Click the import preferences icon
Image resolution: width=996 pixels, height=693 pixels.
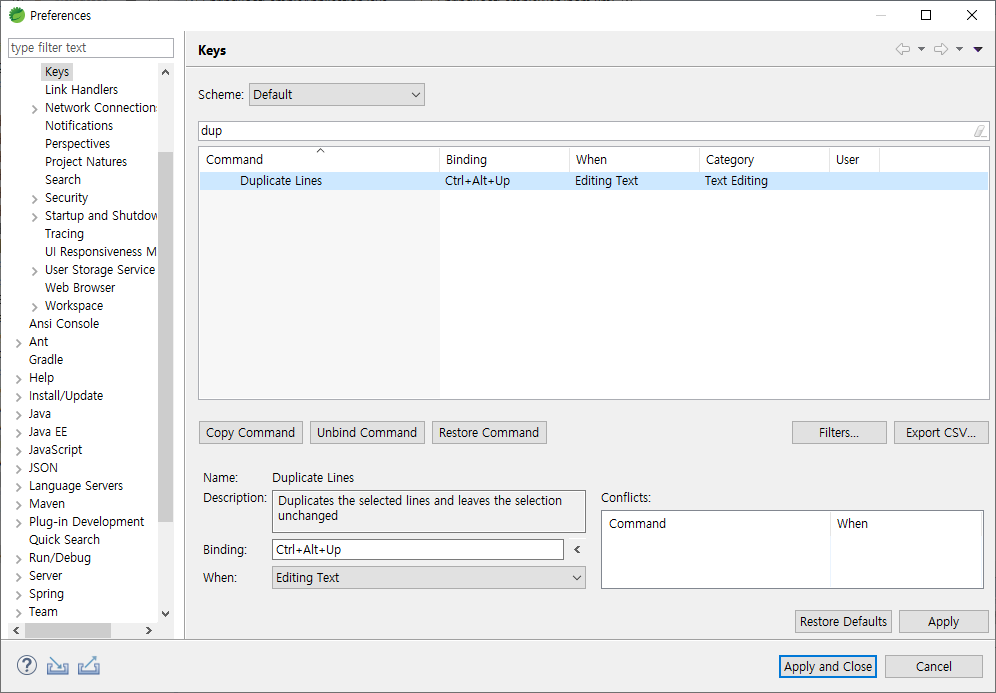click(x=57, y=666)
